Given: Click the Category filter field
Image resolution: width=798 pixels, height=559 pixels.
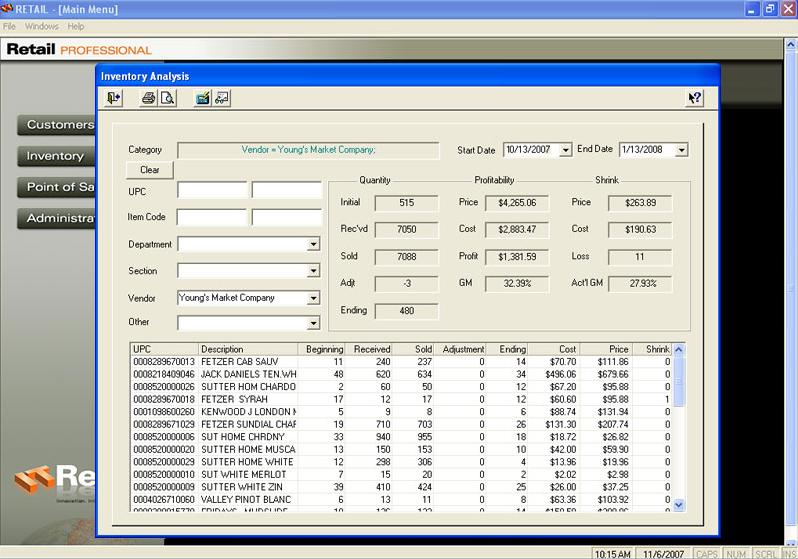Looking at the screenshot, I should coord(308,150).
